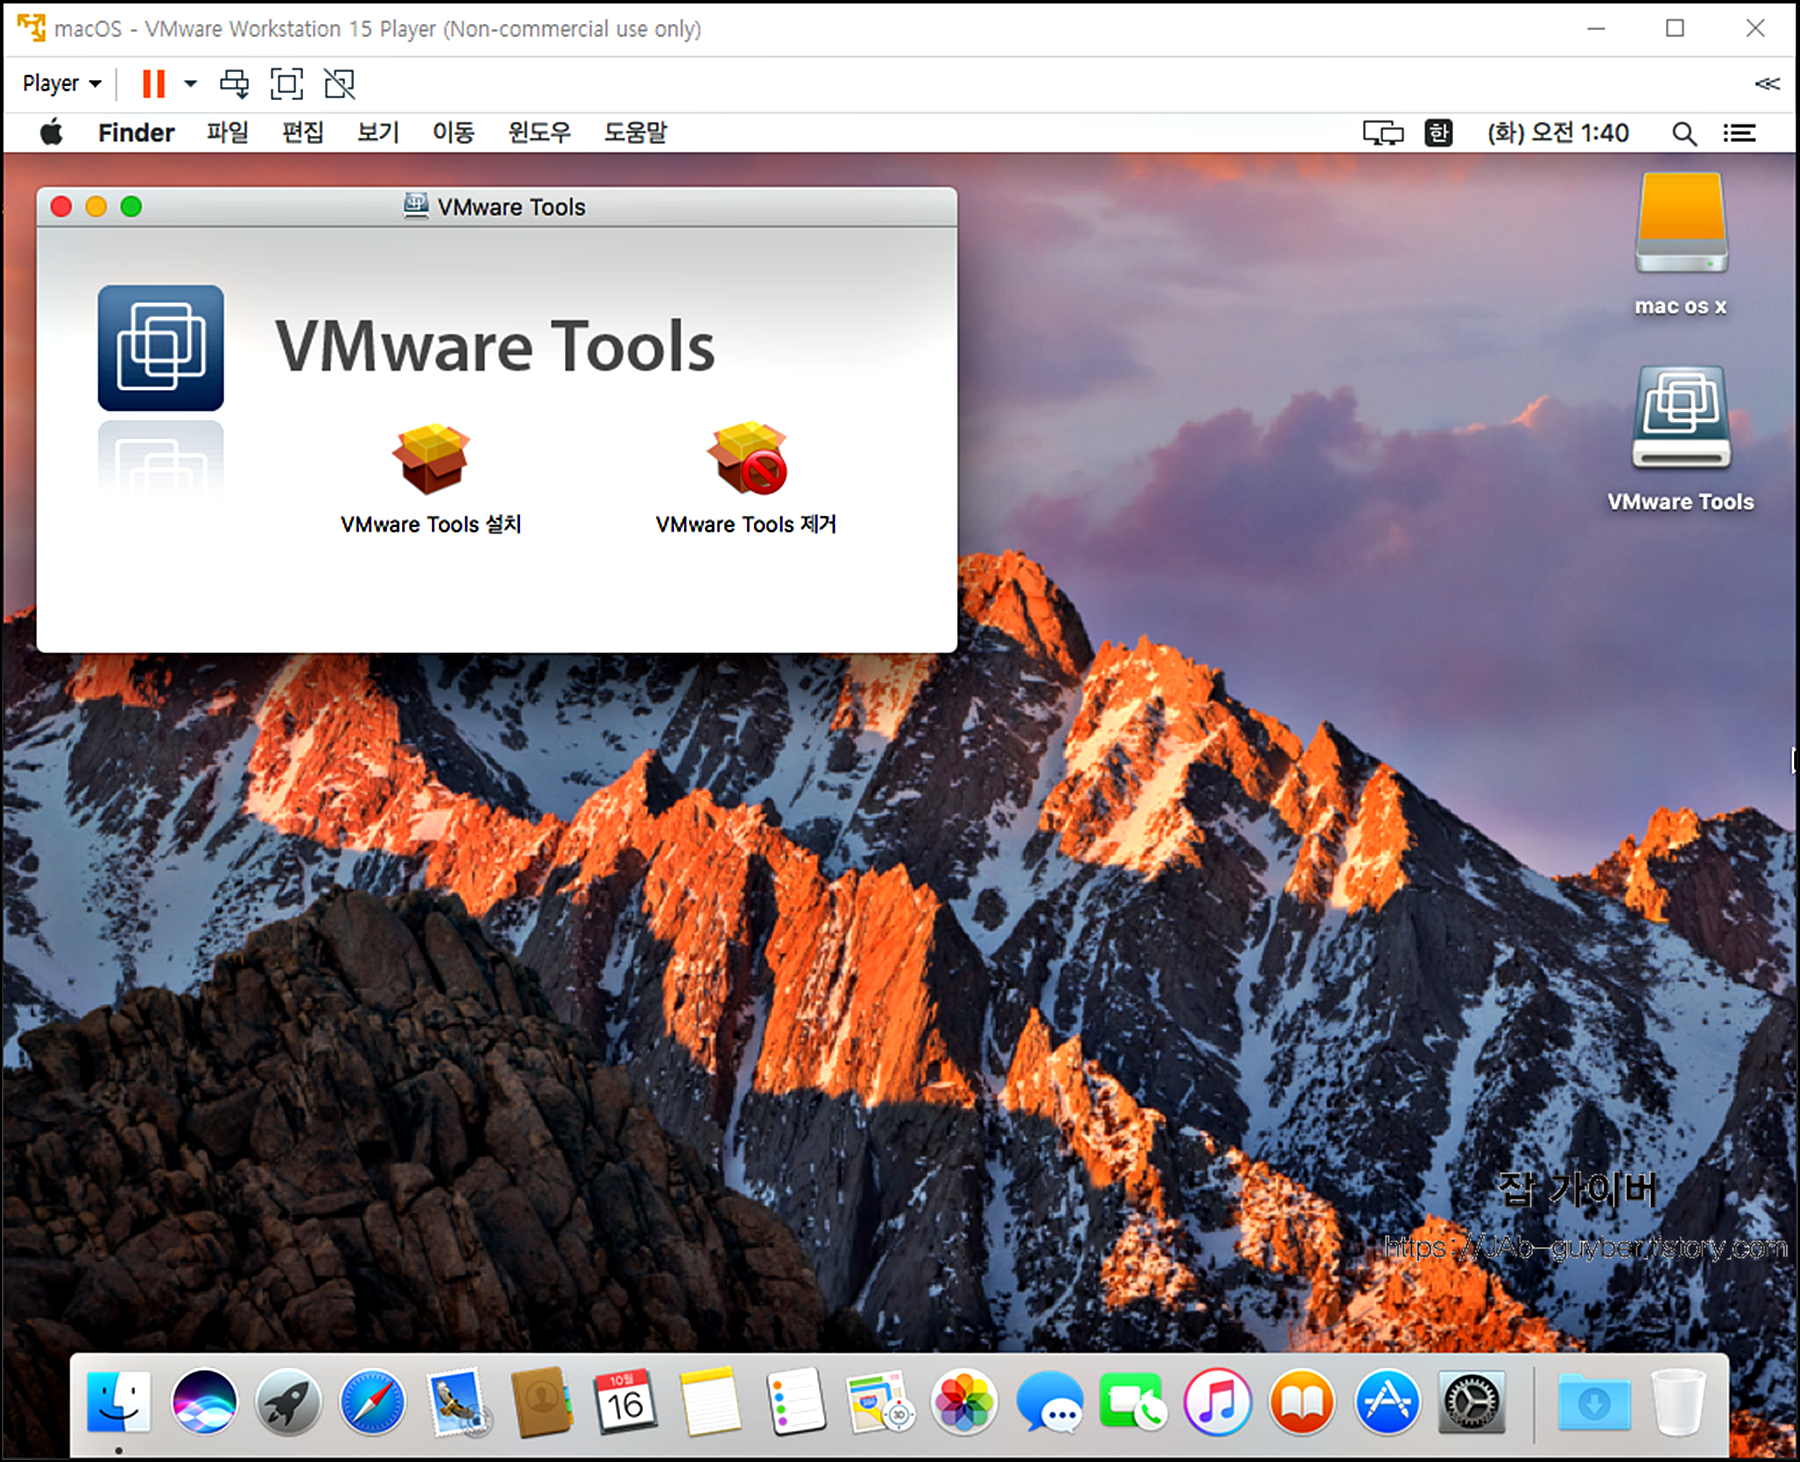
Task: Open Notification Center list icon
Action: [1739, 133]
